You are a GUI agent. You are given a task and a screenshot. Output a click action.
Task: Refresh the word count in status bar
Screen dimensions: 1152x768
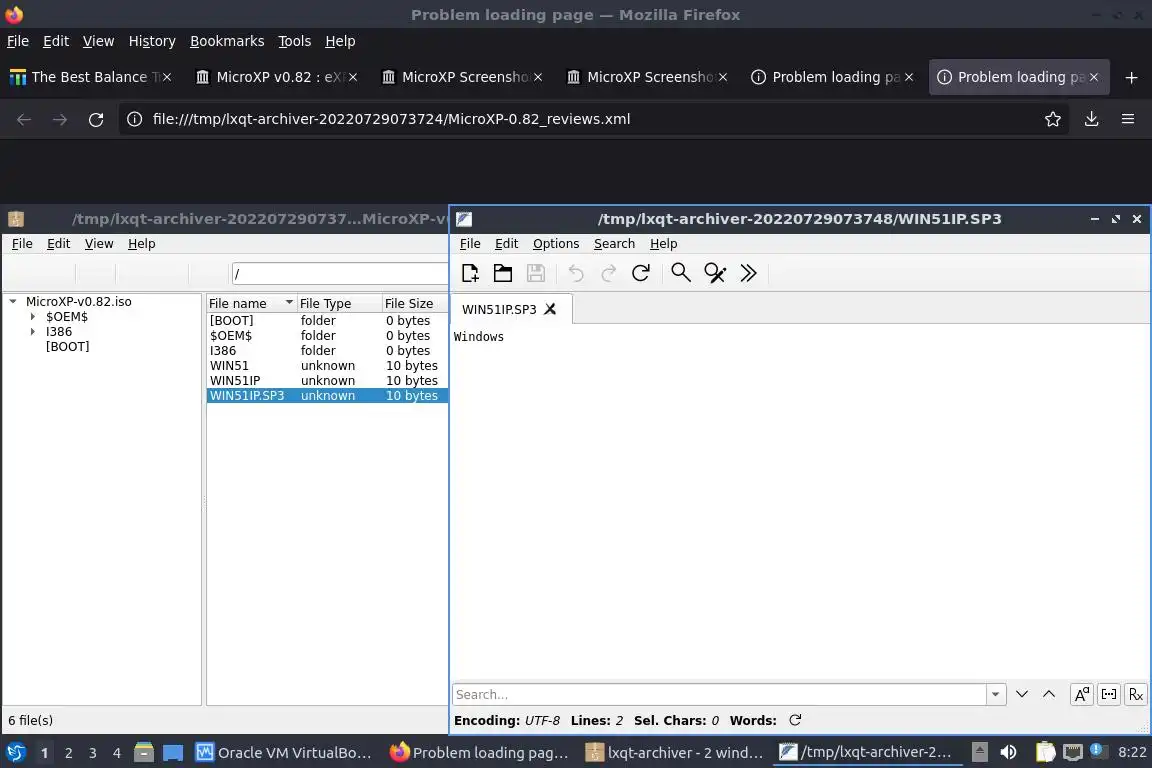(795, 720)
